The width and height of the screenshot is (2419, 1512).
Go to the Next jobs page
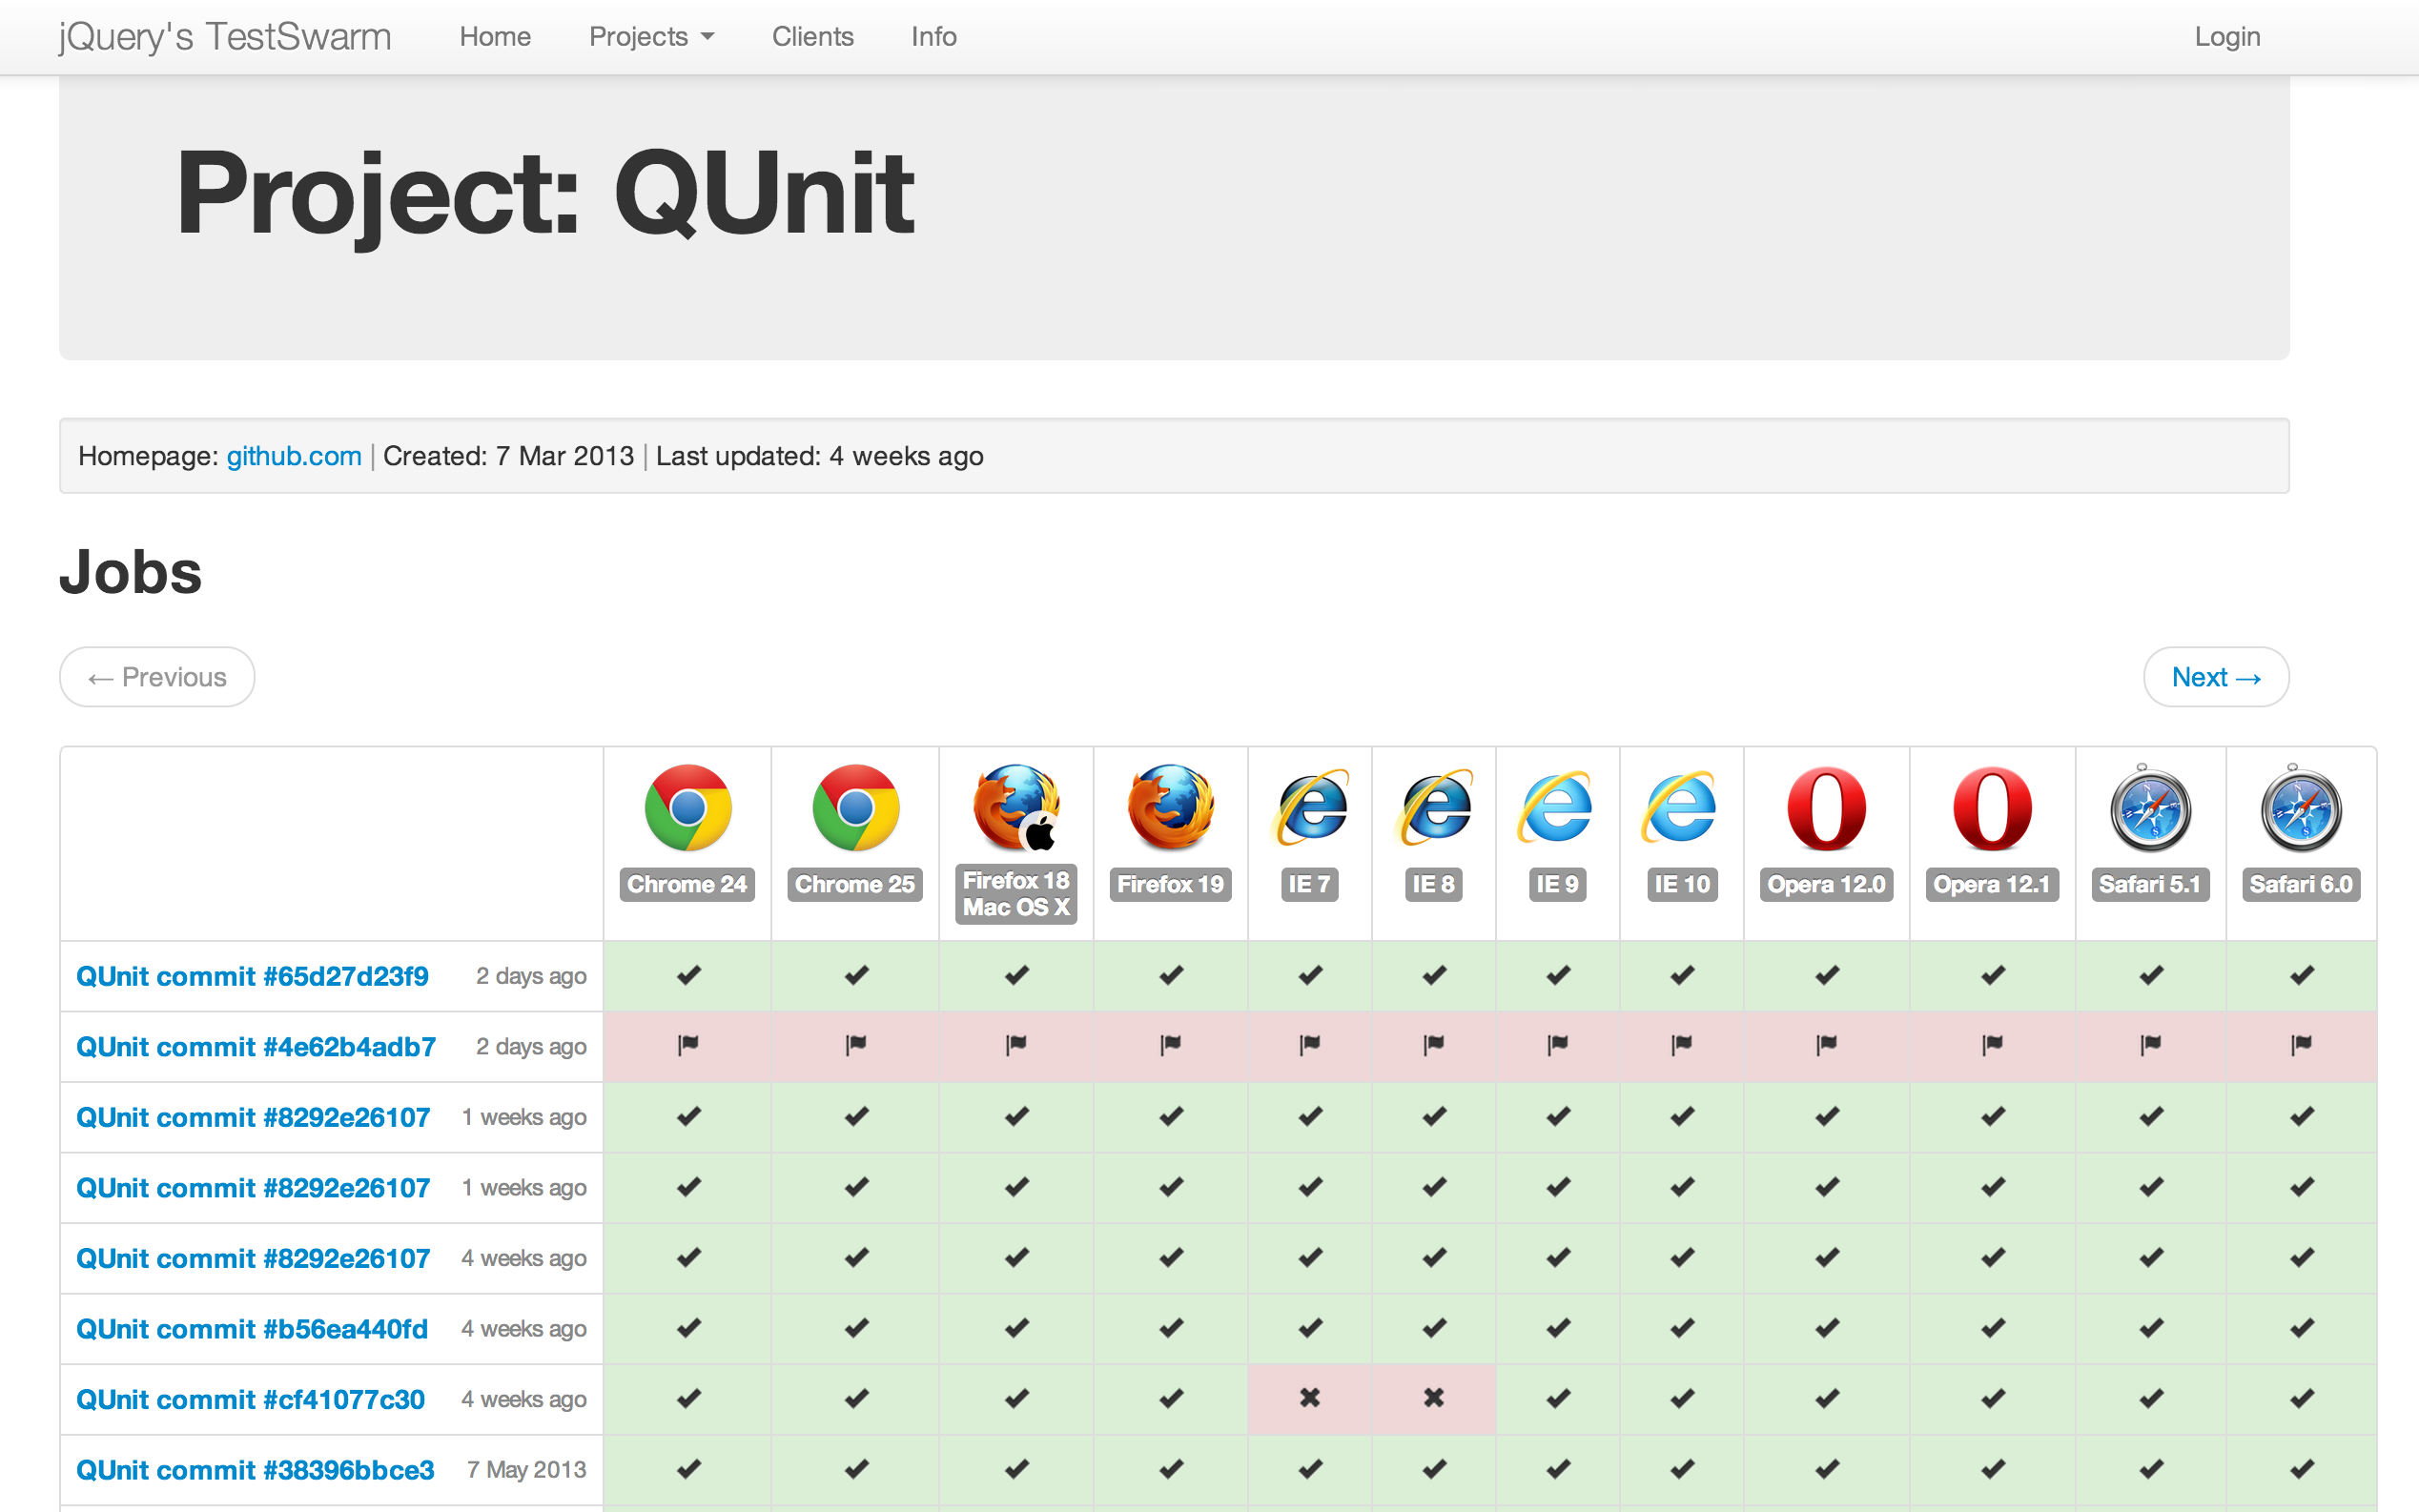coord(2215,677)
